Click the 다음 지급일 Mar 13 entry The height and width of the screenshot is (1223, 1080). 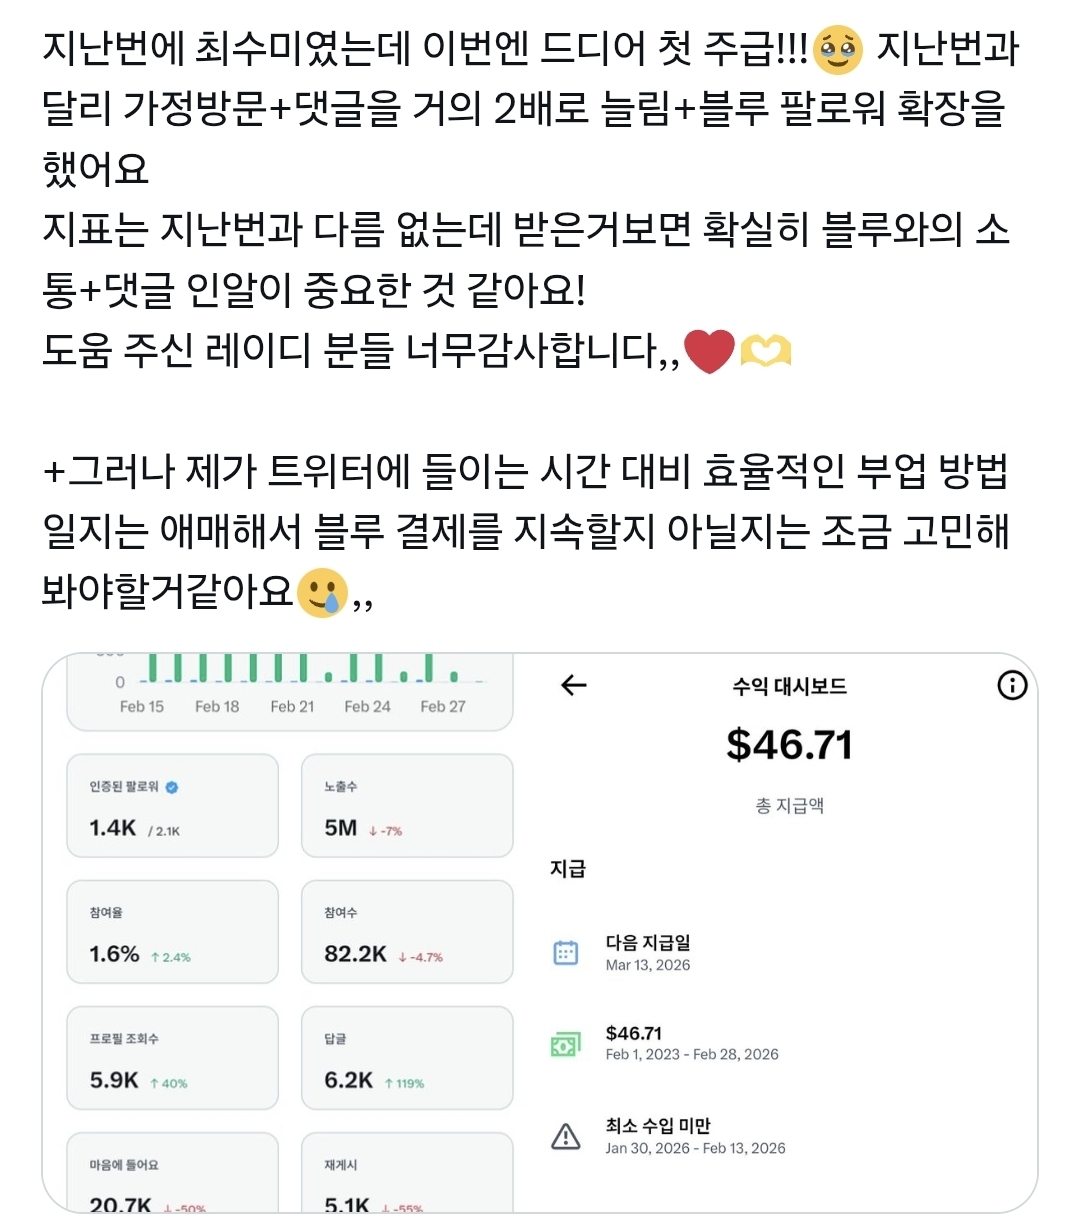pyautogui.click(x=648, y=953)
